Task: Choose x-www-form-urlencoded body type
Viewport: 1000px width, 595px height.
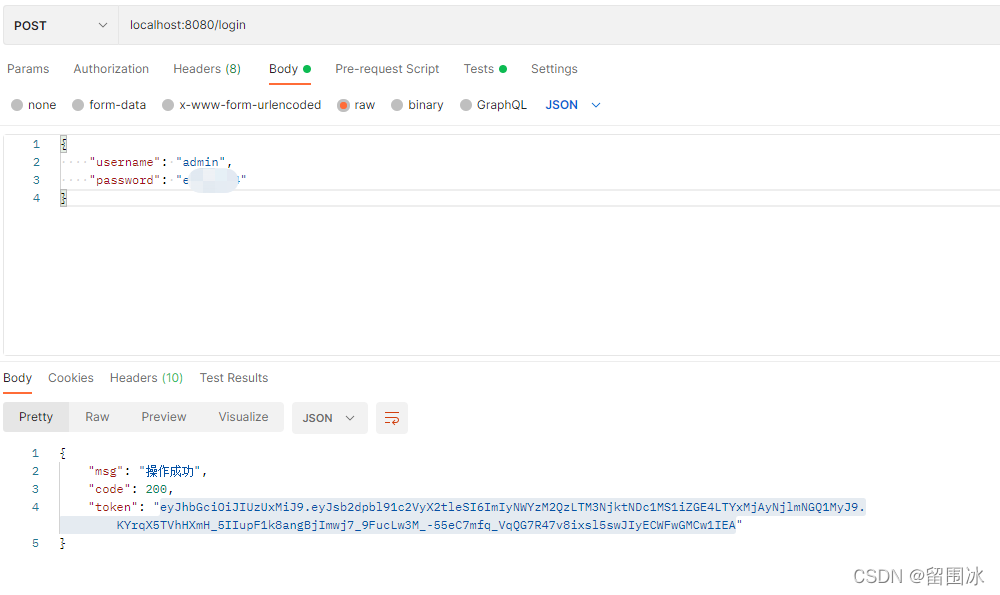Action: point(168,105)
